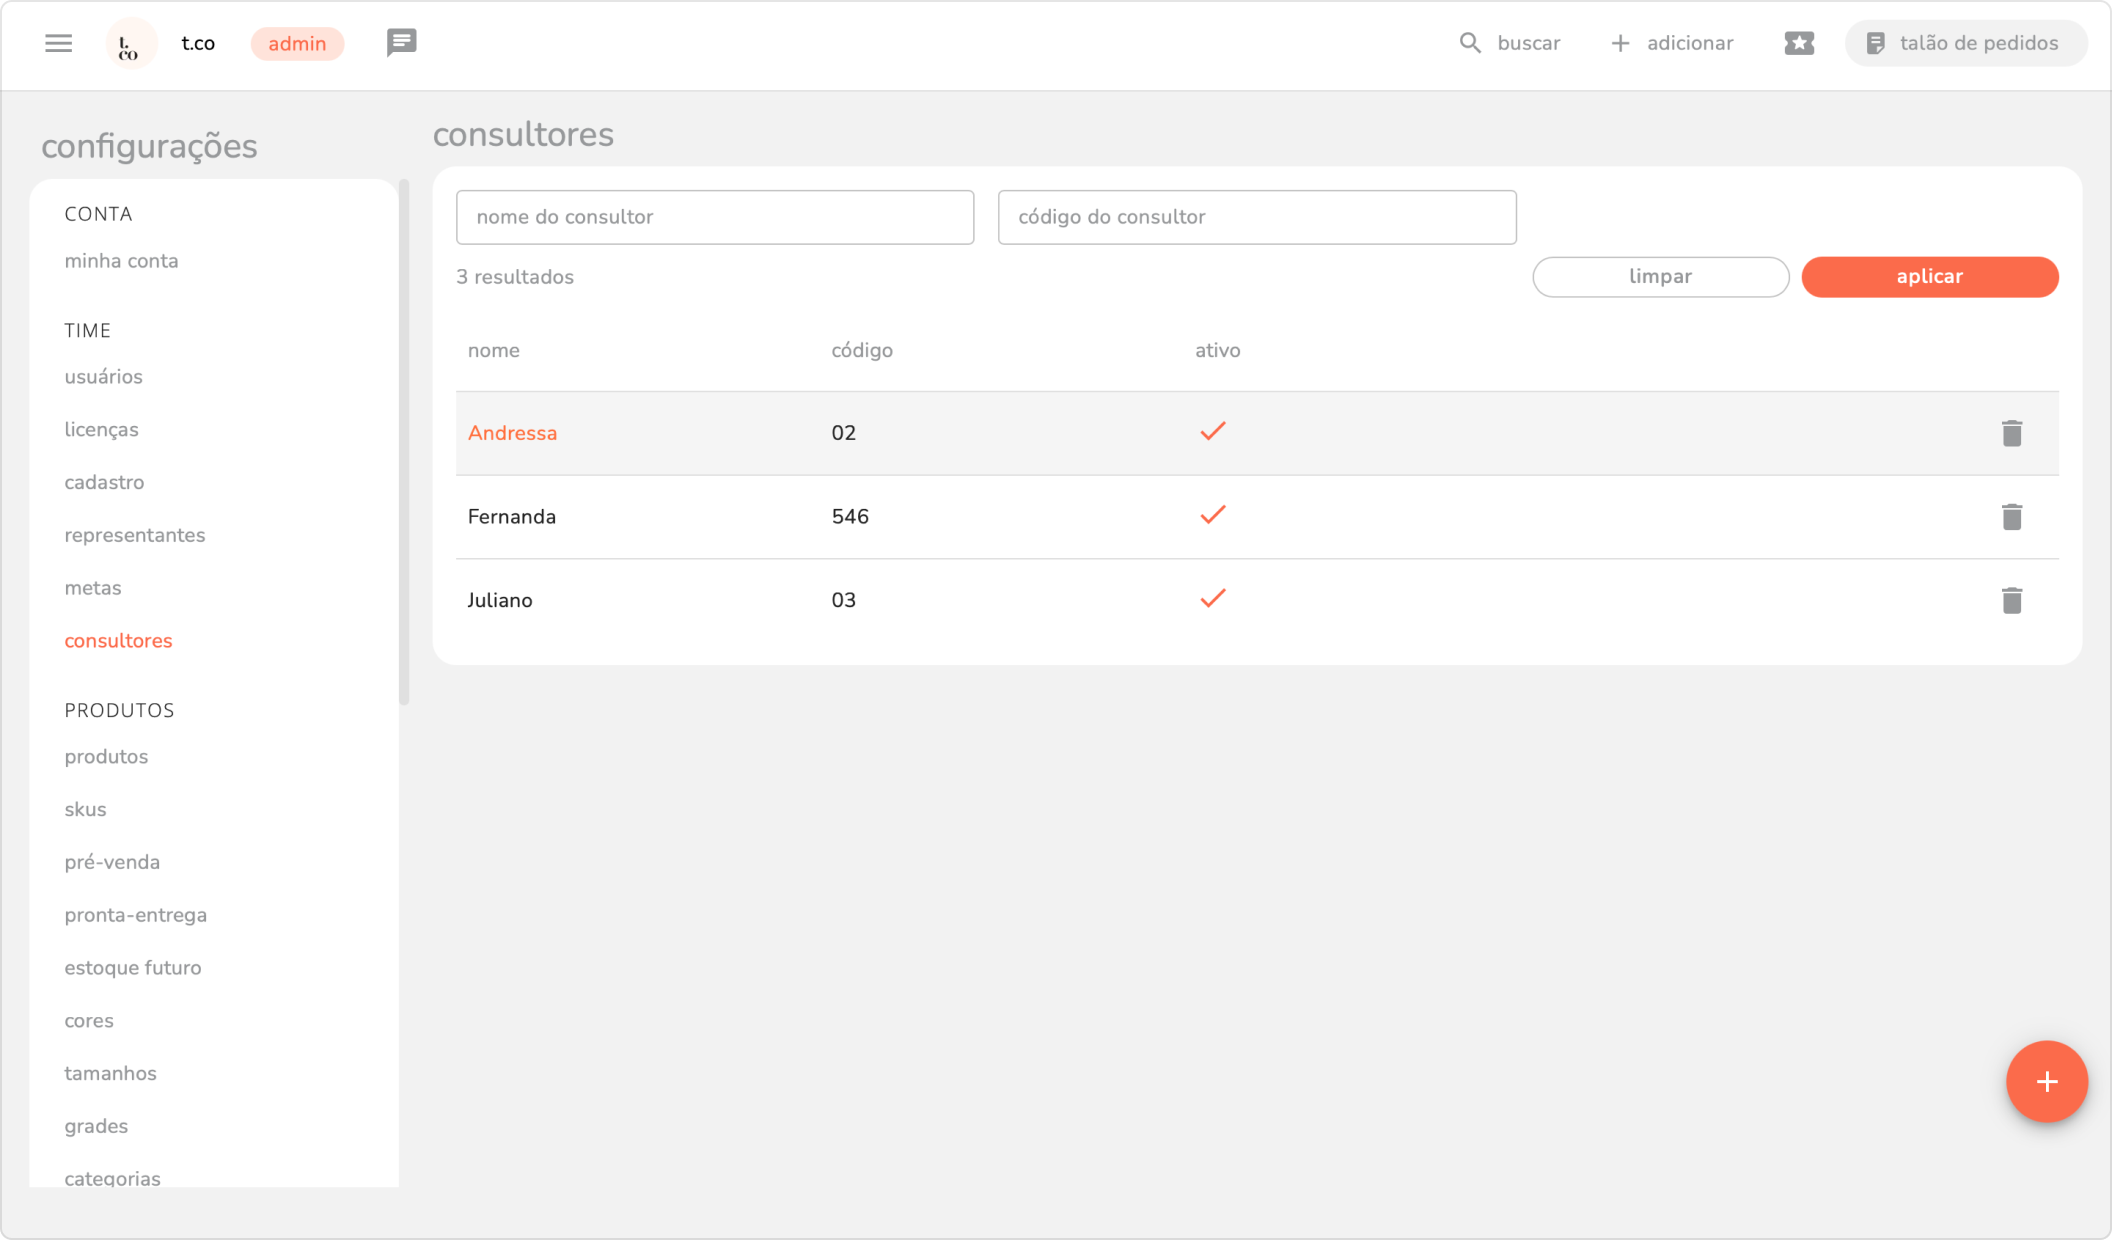Focus the nome do consultor field

click(714, 217)
